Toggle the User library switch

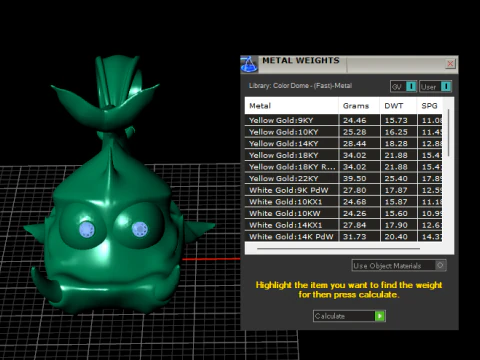(x=435, y=87)
